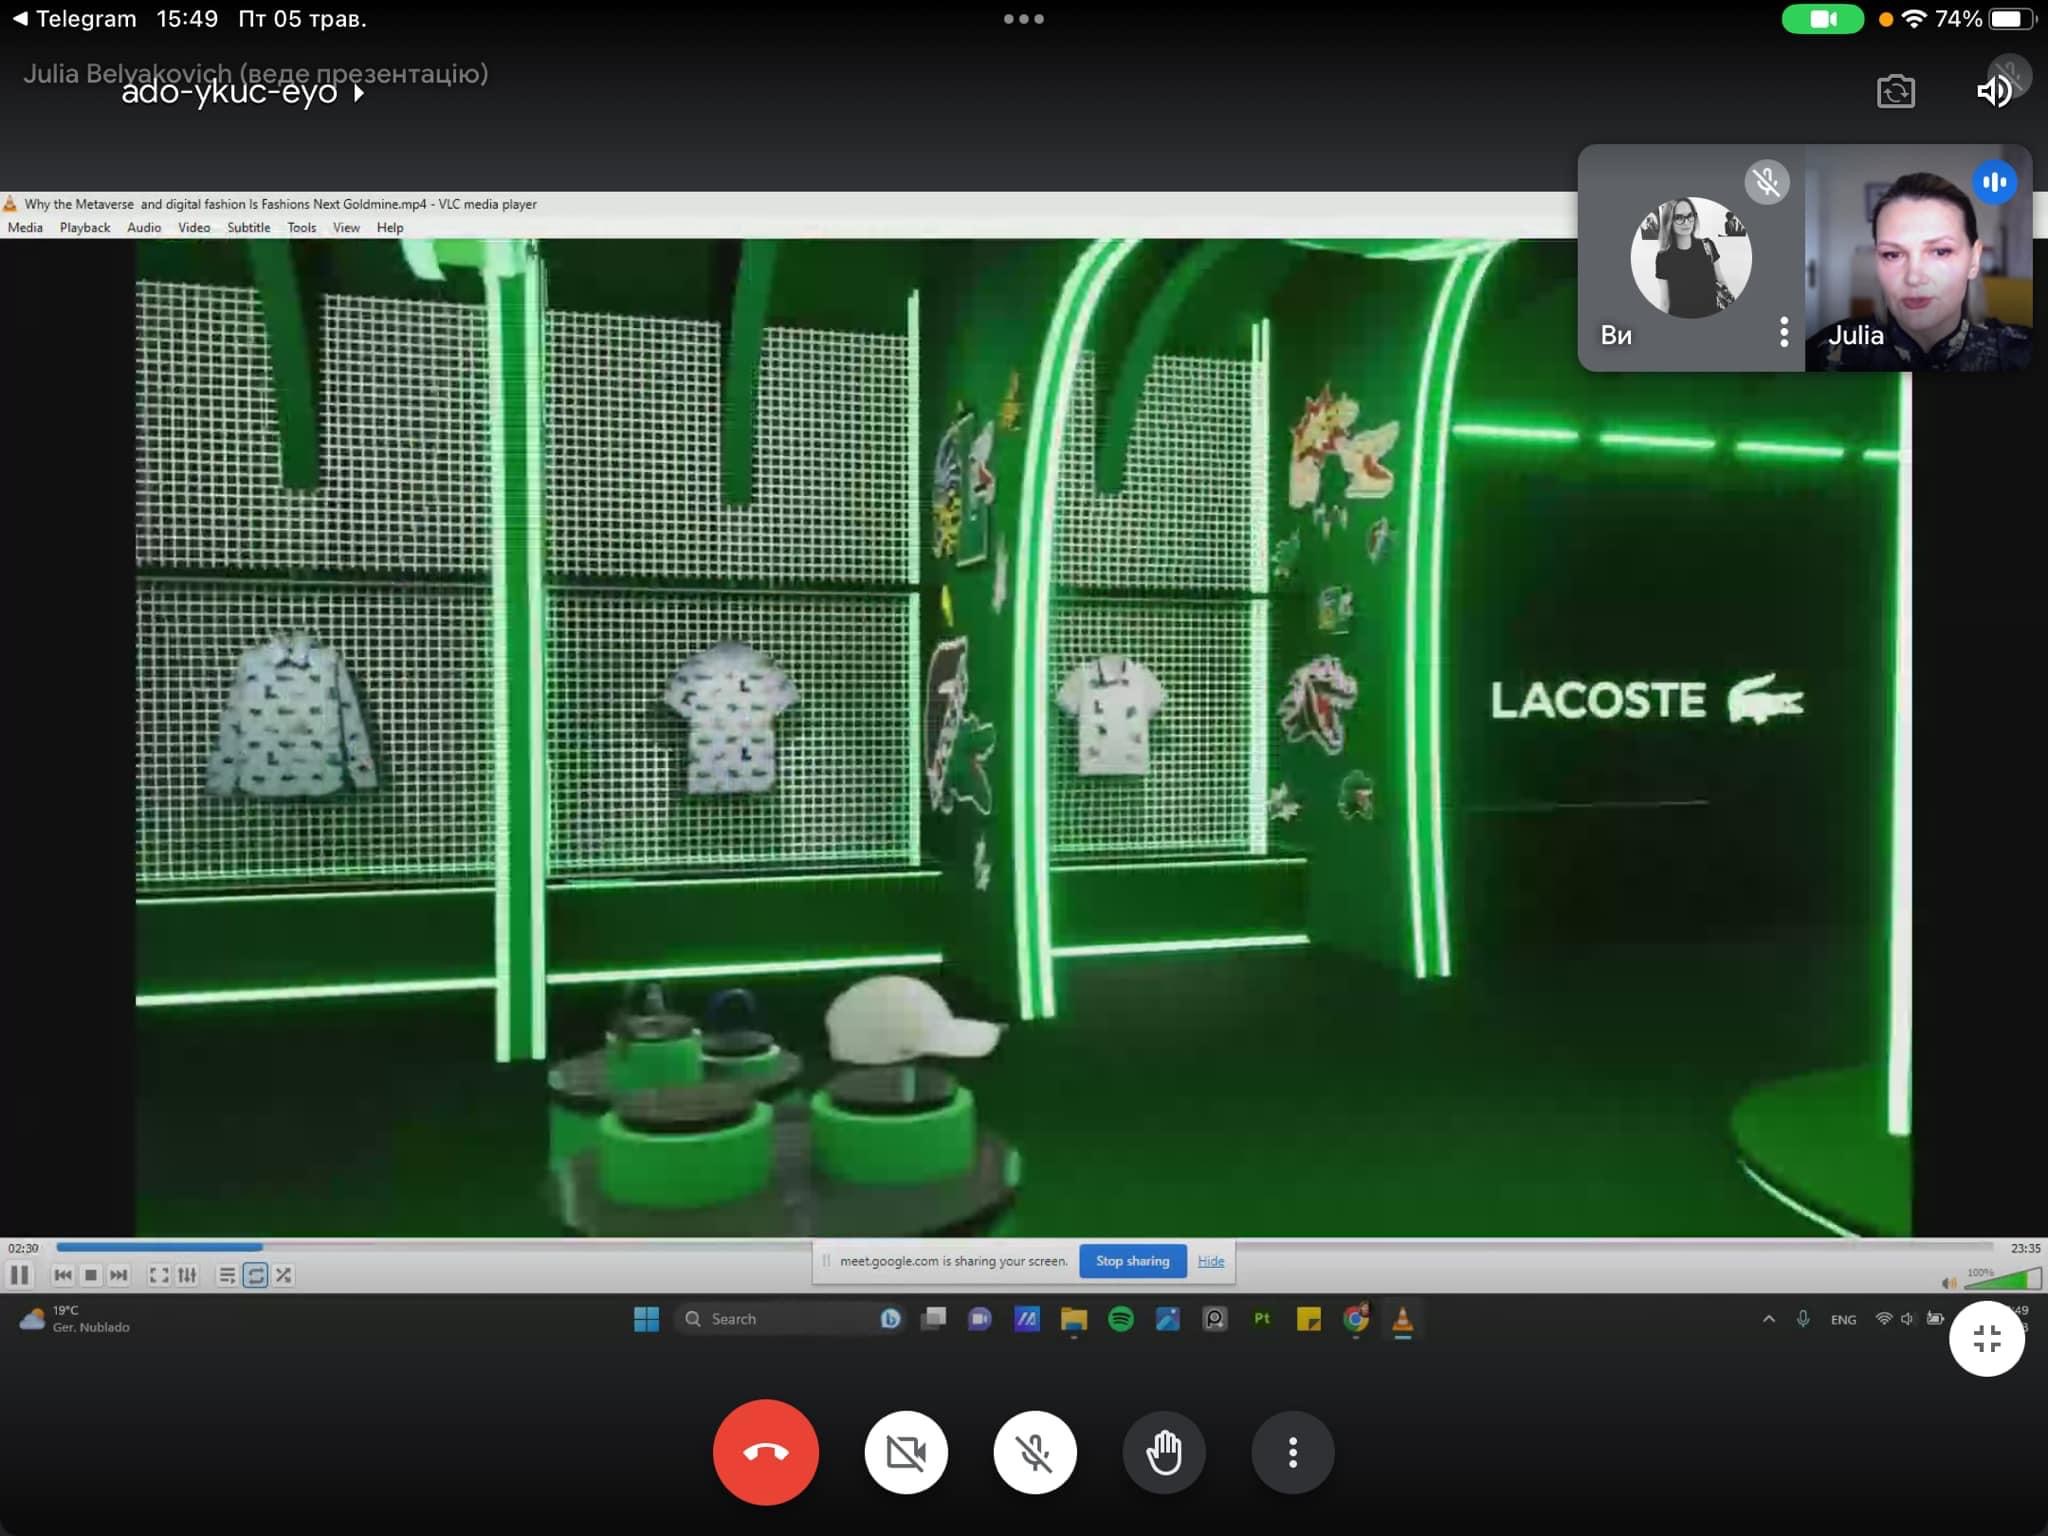Open VLC Video menu

click(x=194, y=227)
